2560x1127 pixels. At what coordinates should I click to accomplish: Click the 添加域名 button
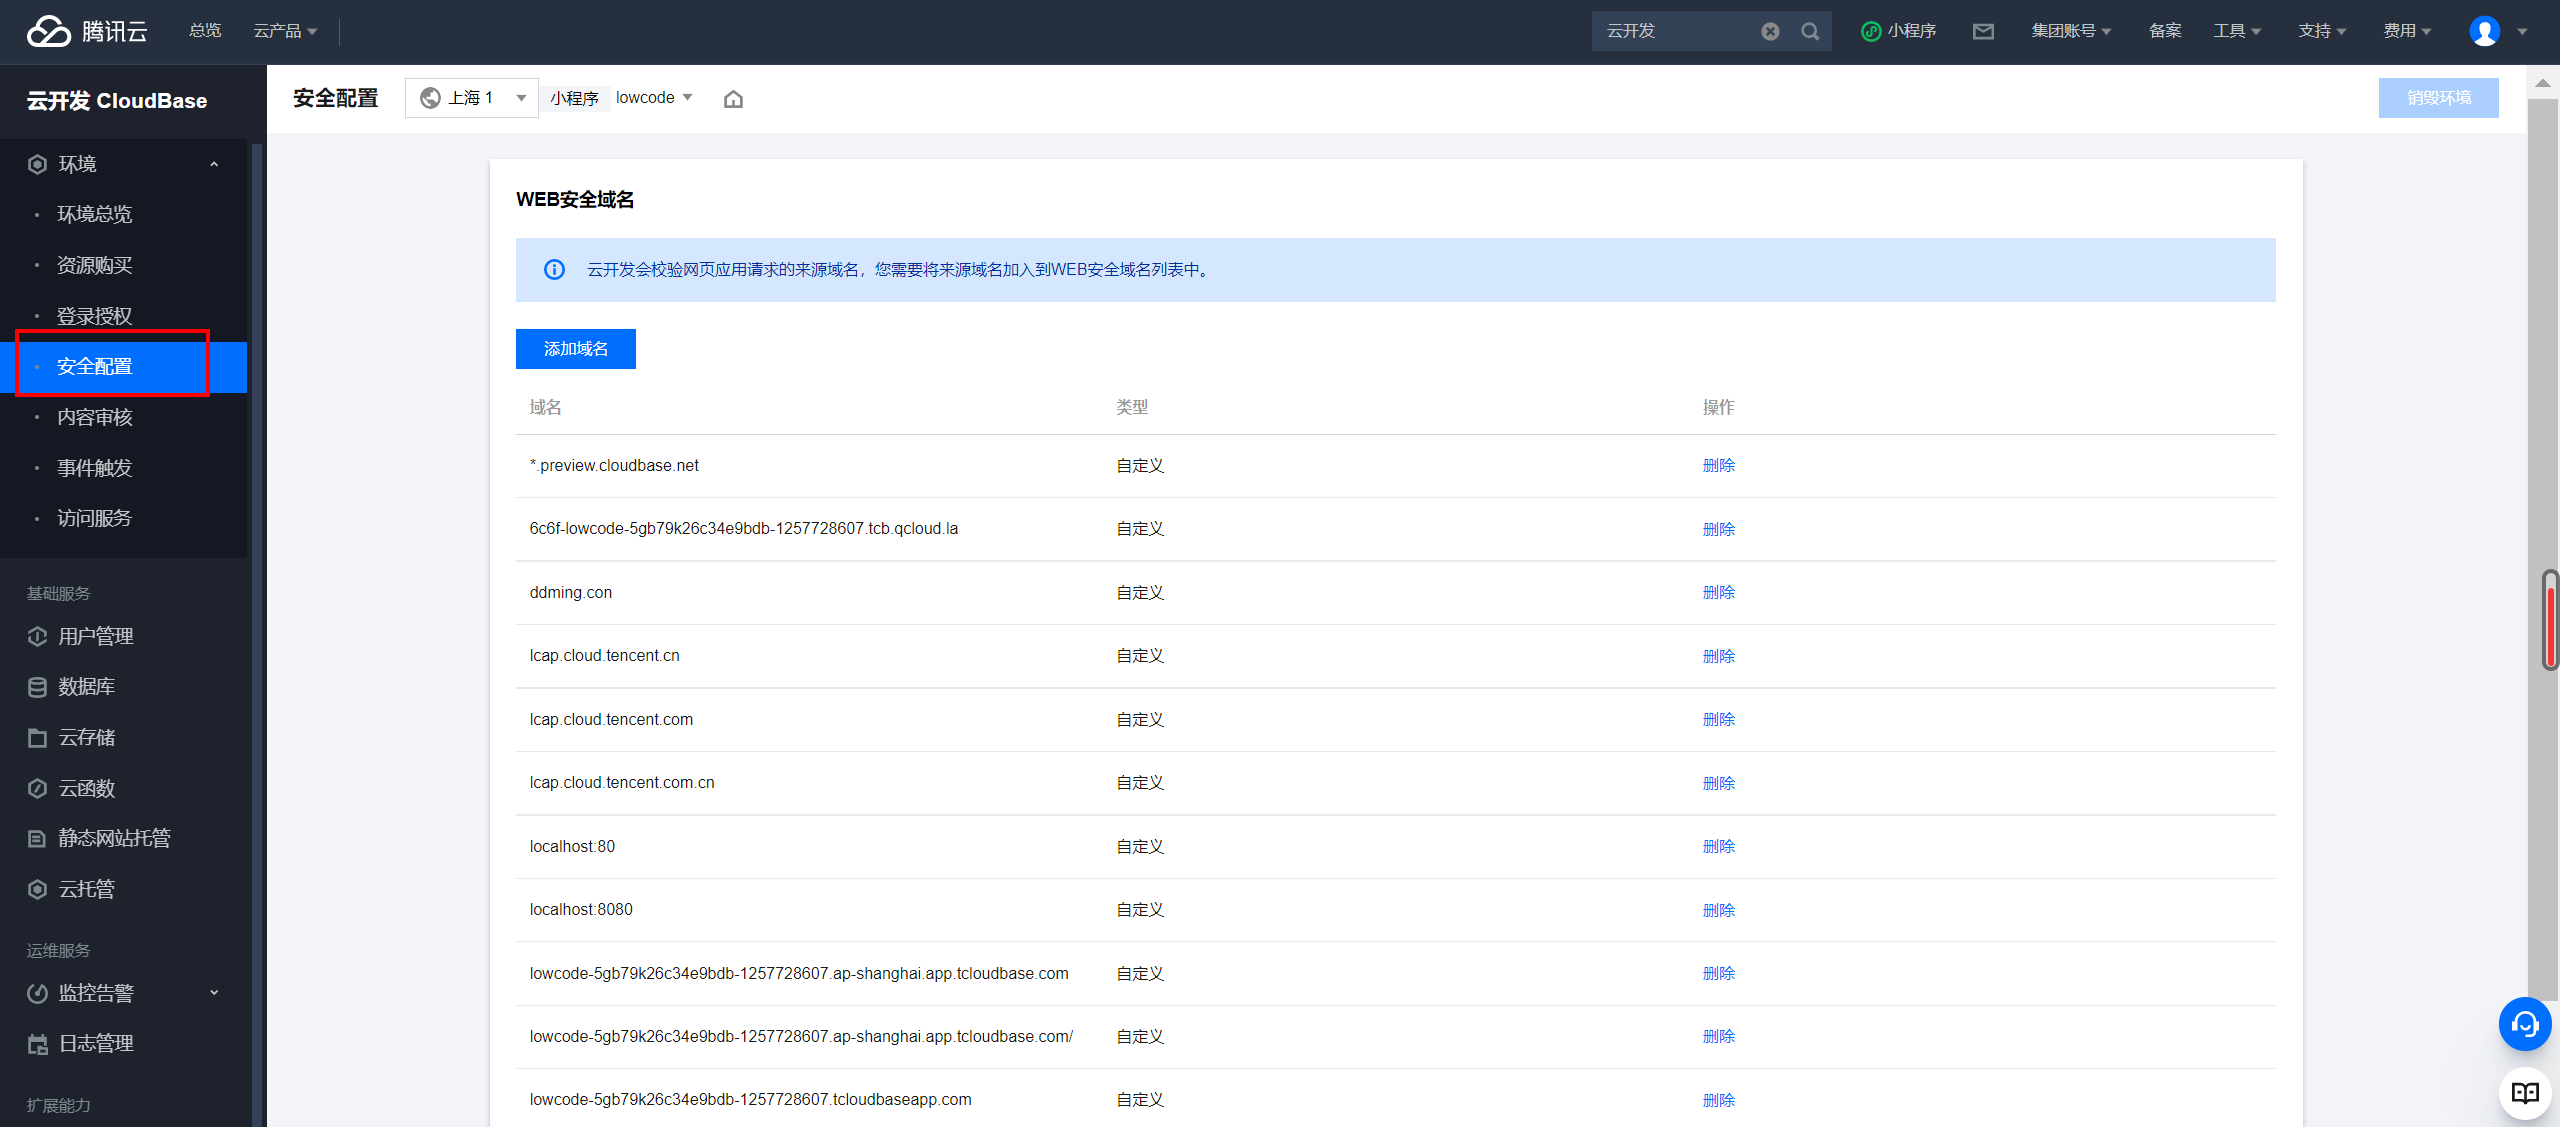click(575, 349)
